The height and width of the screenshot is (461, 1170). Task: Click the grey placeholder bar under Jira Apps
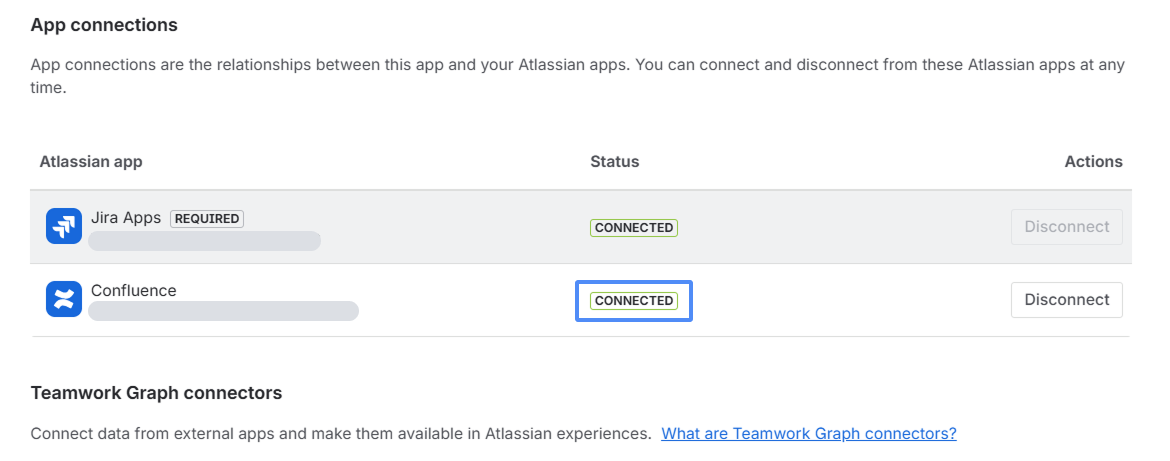[x=205, y=241]
